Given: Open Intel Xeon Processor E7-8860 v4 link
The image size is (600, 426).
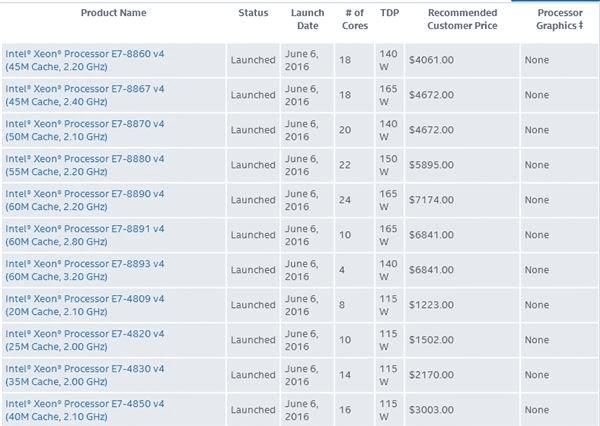Looking at the screenshot, I should (x=83, y=53).
